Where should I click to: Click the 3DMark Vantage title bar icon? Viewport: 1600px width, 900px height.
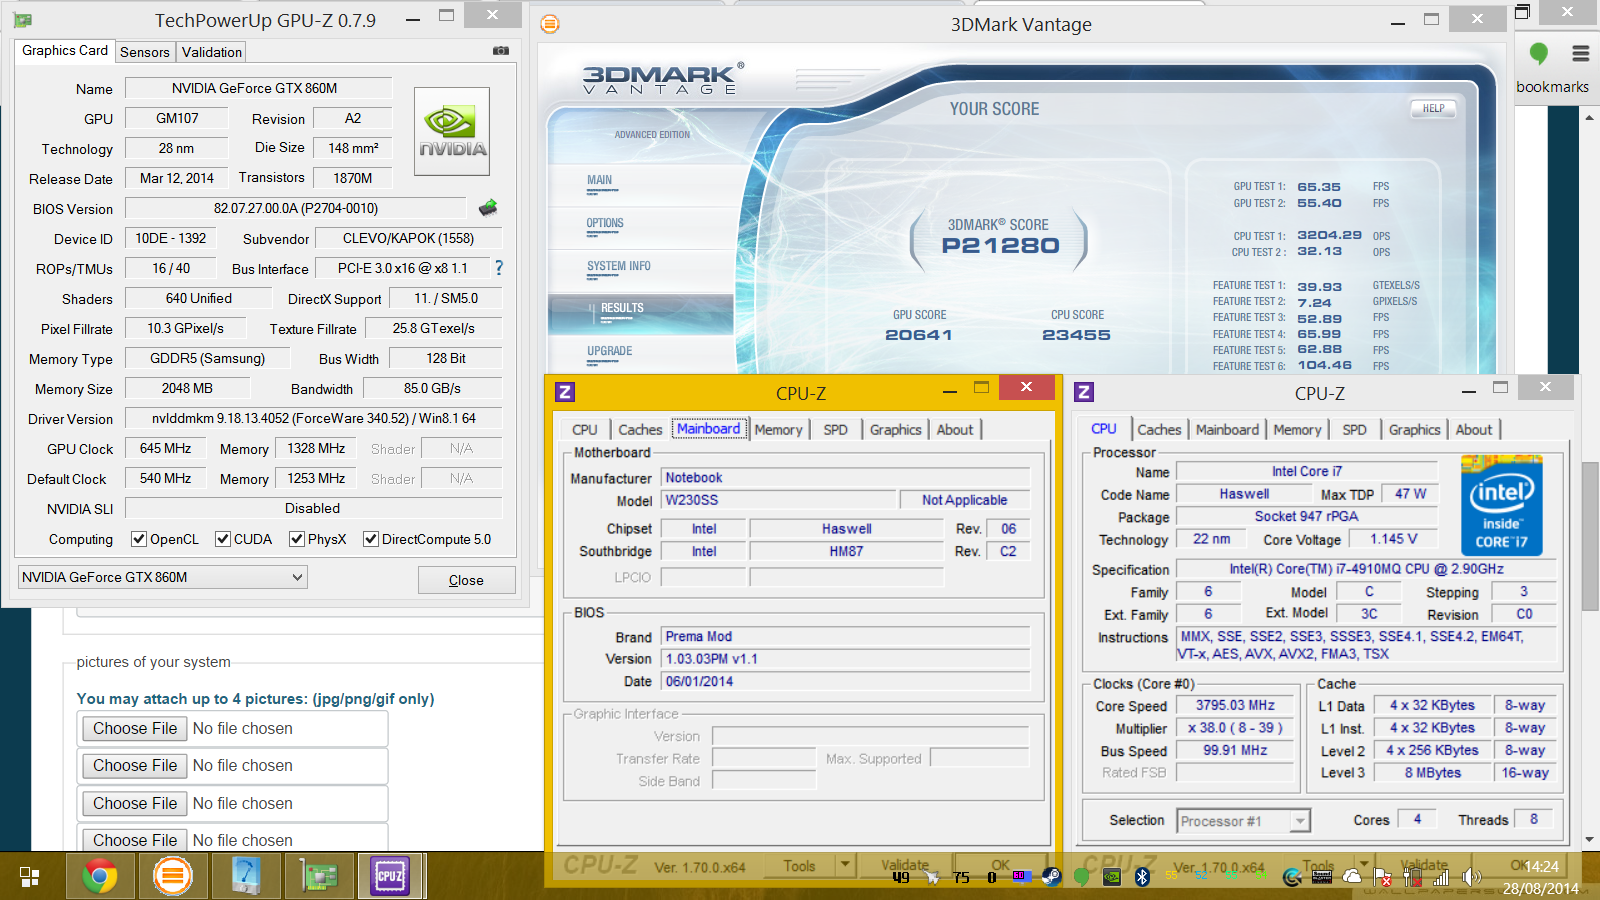click(550, 24)
